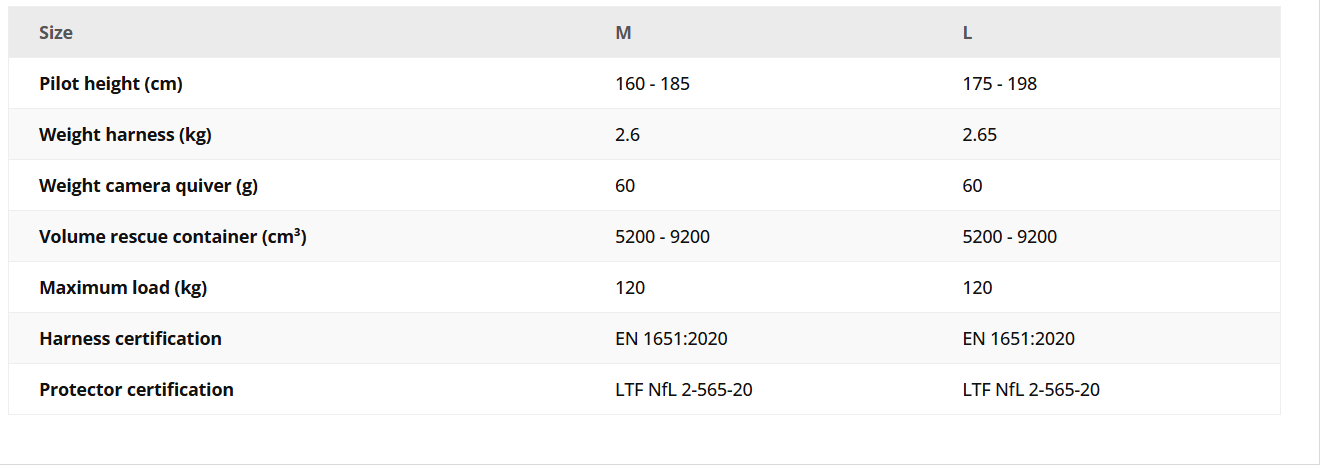The height and width of the screenshot is (476, 1325).
Task: Click the Size column header
Action: pos(56,33)
